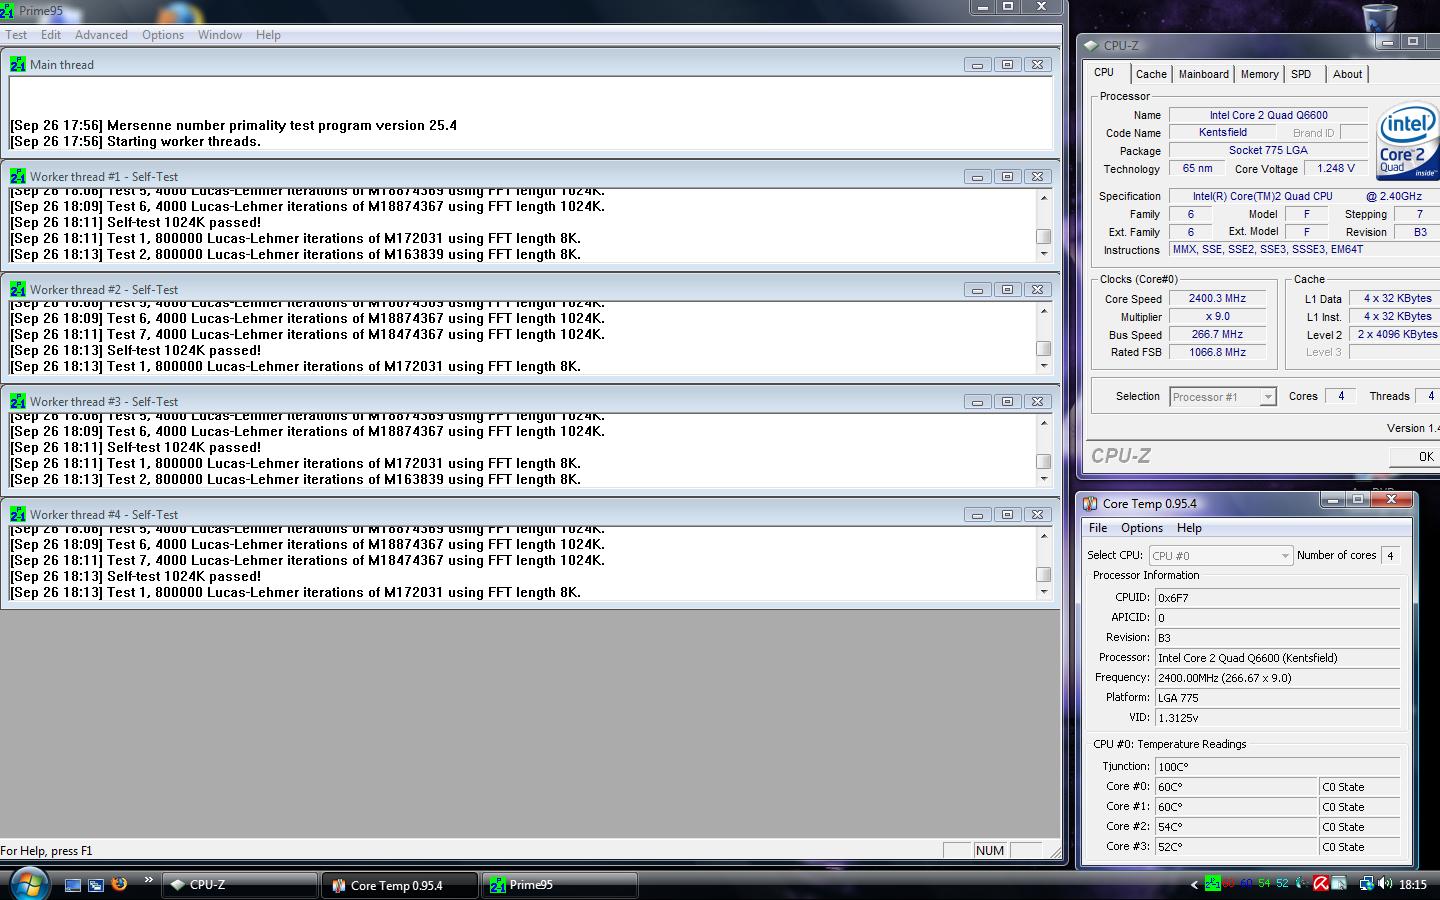Image resolution: width=1440 pixels, height=900 pixels.
Task: Select the Recycle Bin desktop icon
Action: click(1380, 17)
